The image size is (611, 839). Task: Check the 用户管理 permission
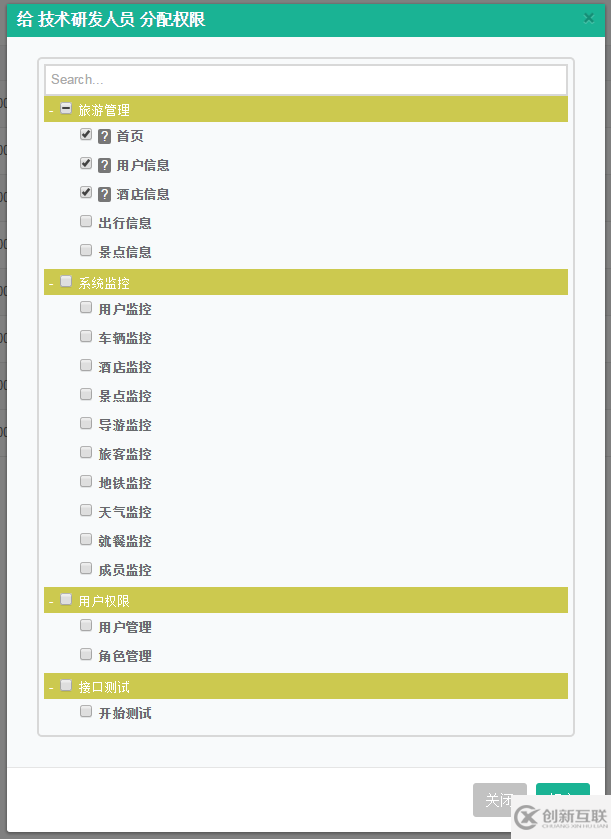pos(85,625)
